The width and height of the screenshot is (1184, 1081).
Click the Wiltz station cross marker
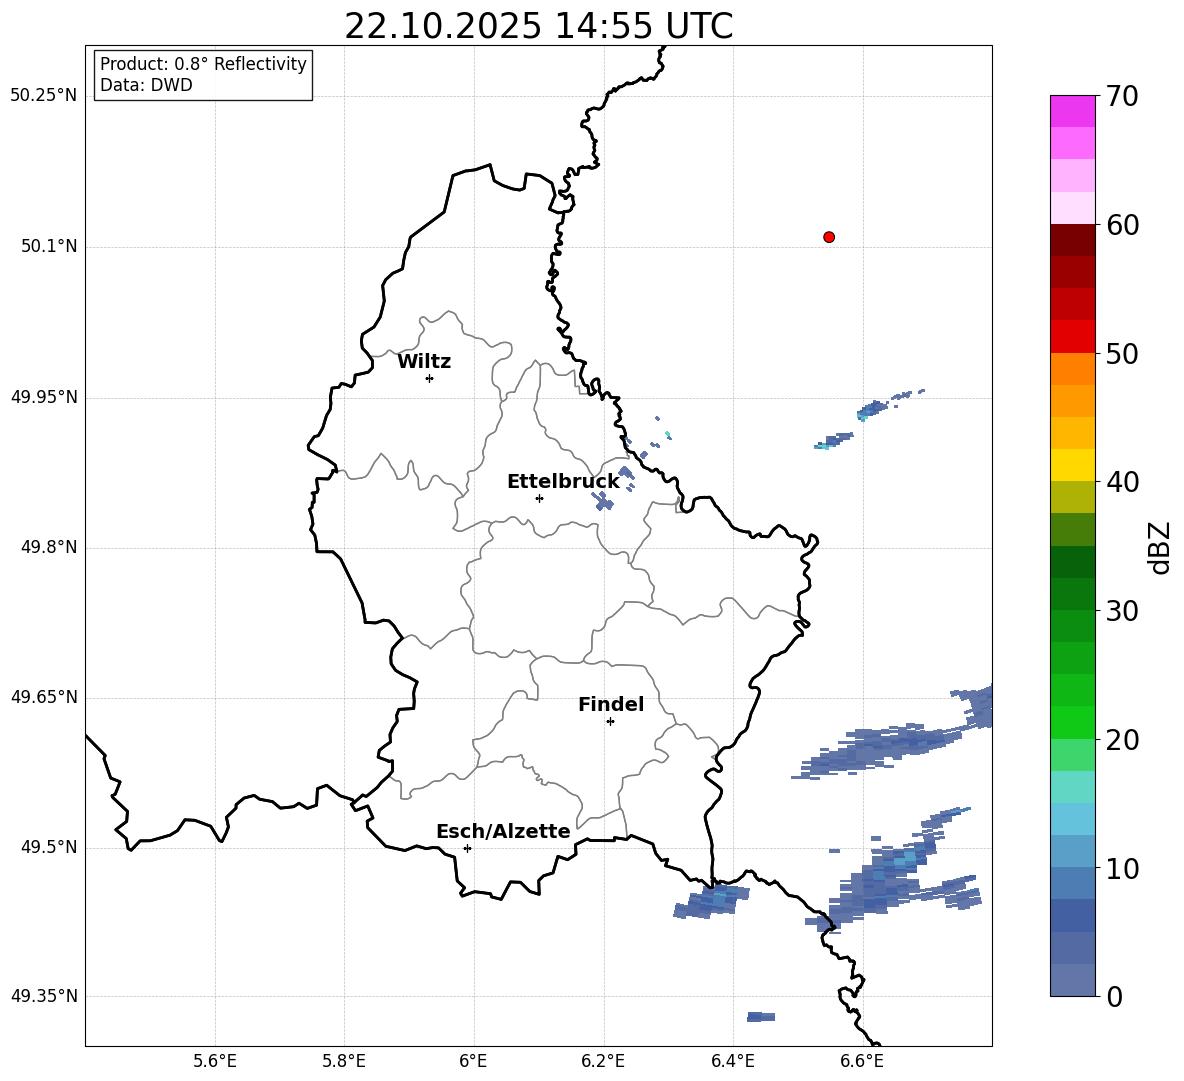click(429, 378)
